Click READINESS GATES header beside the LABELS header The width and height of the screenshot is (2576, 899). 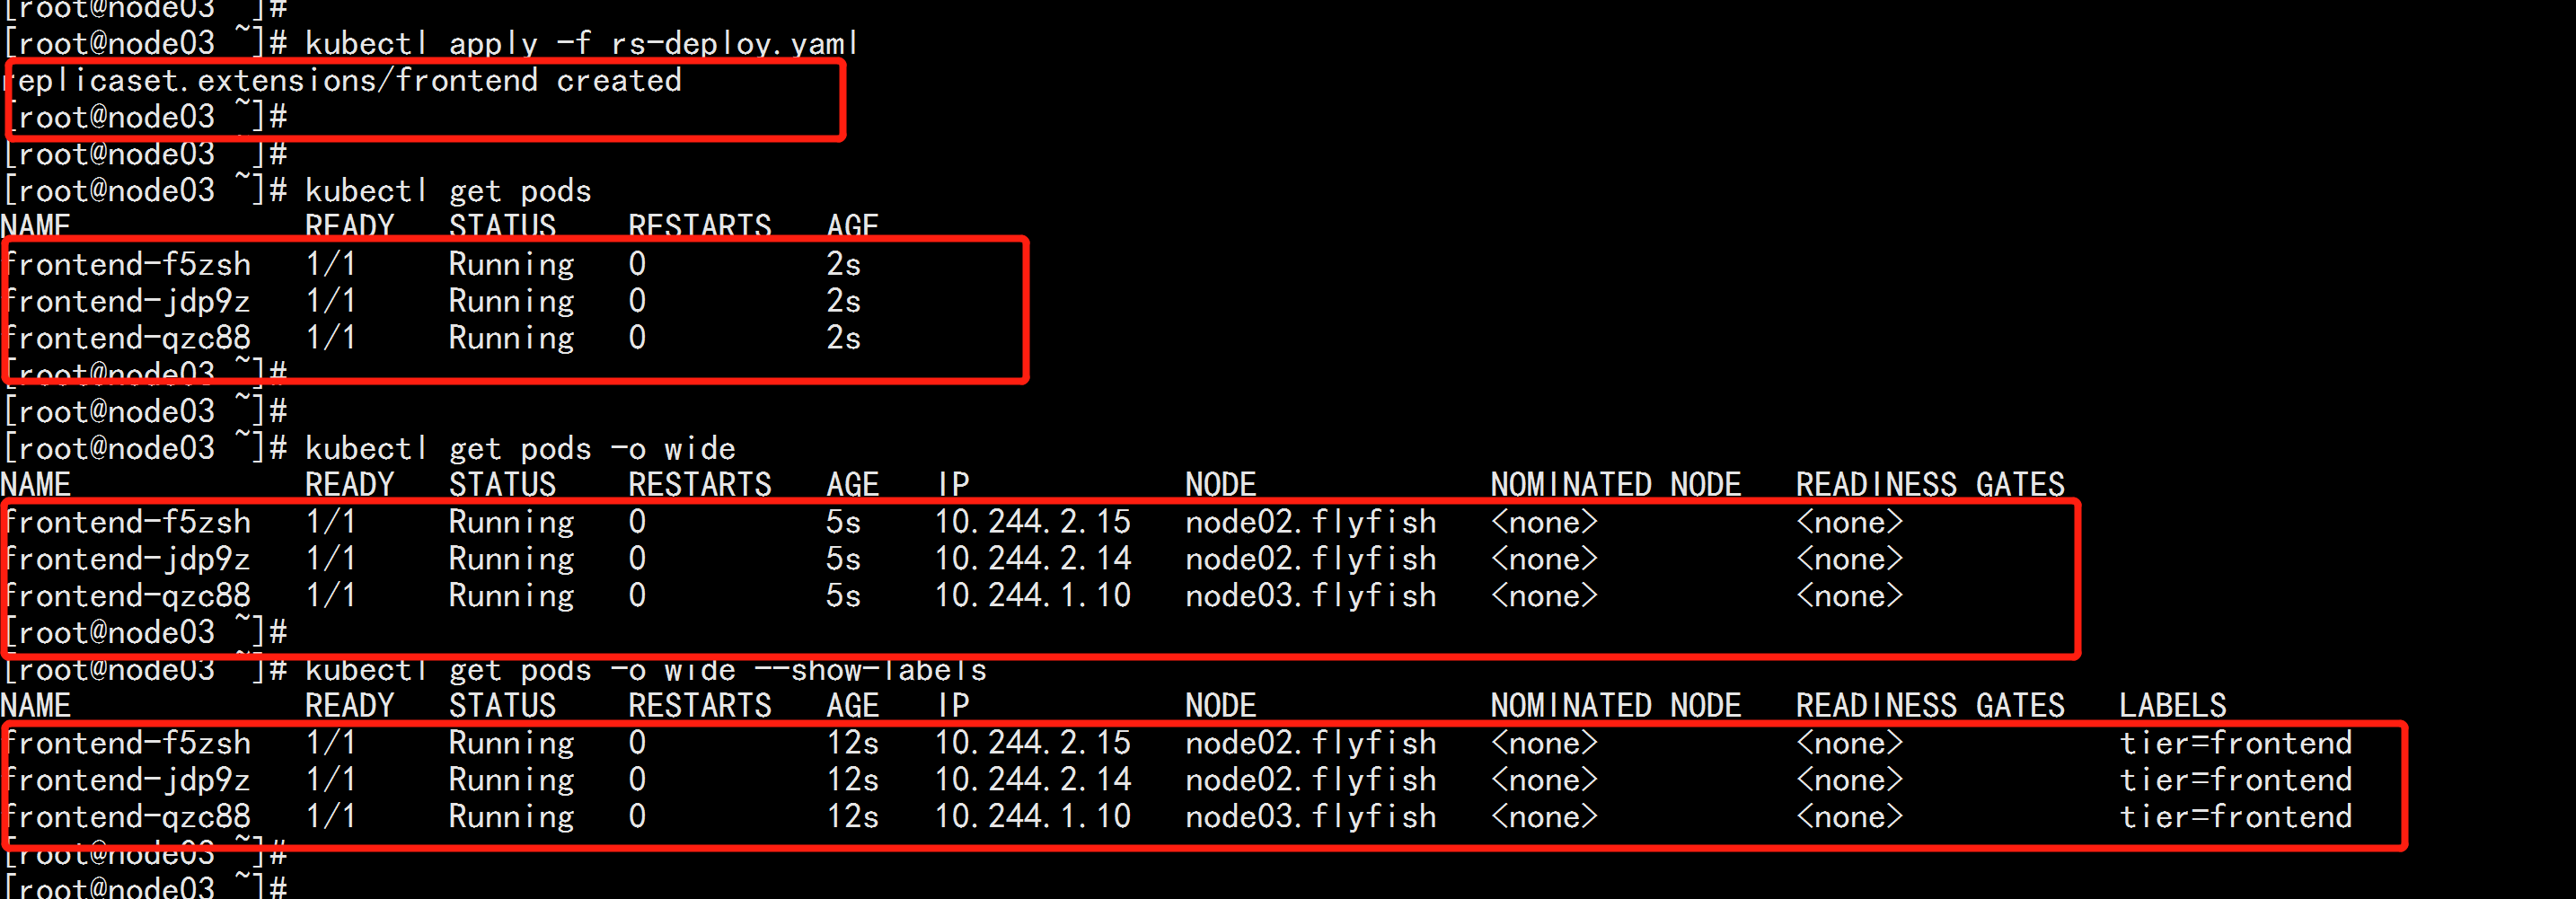[1930, 706]
